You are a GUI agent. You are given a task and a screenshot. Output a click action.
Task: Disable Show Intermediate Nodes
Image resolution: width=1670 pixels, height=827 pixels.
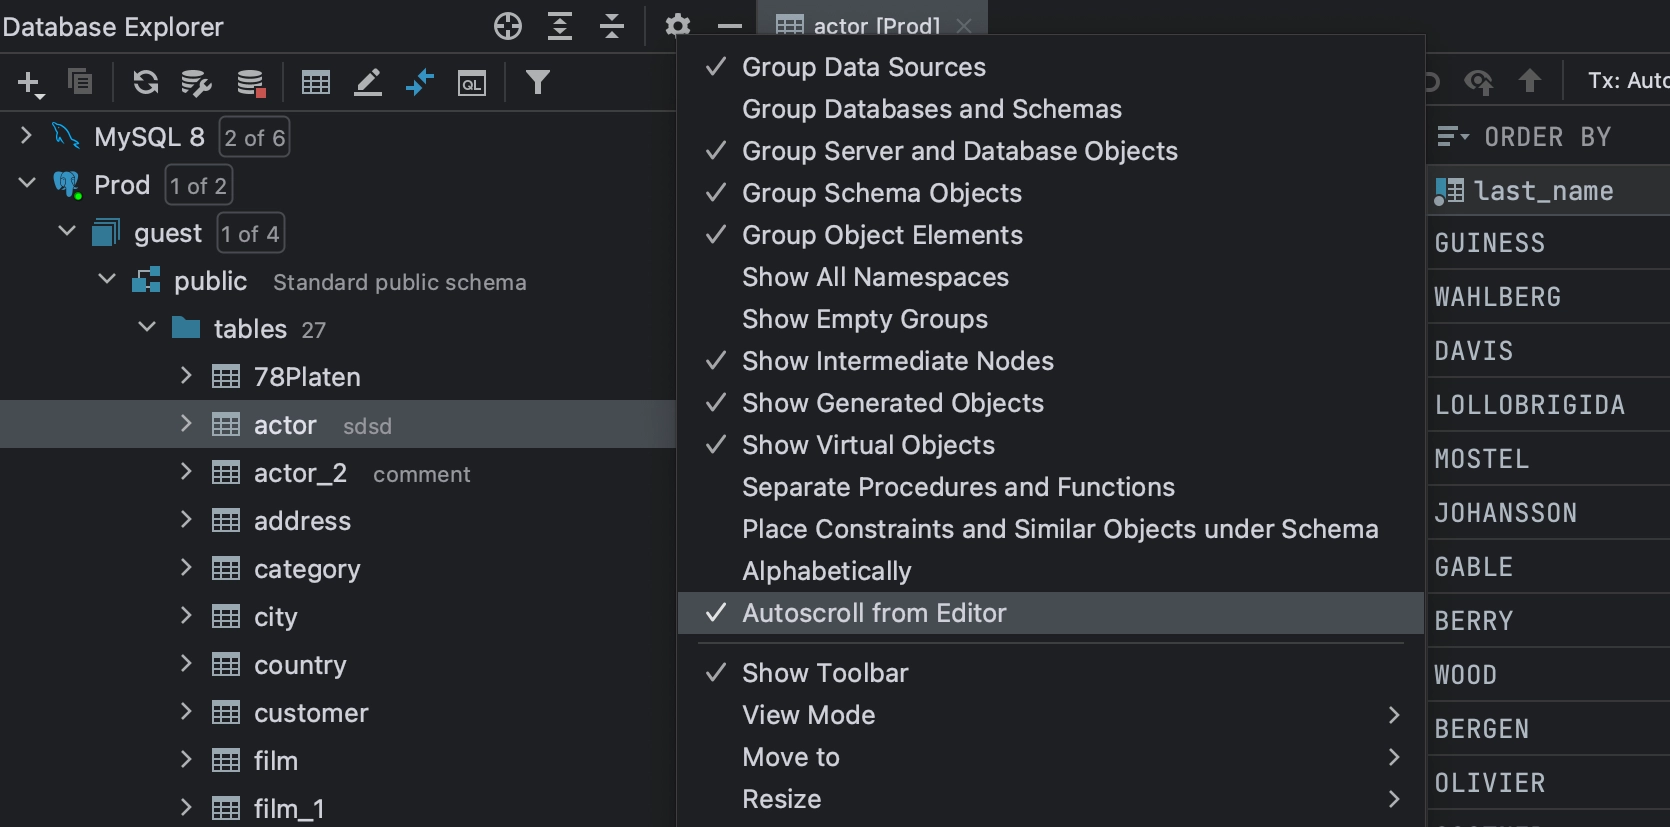coord(1050,361)
